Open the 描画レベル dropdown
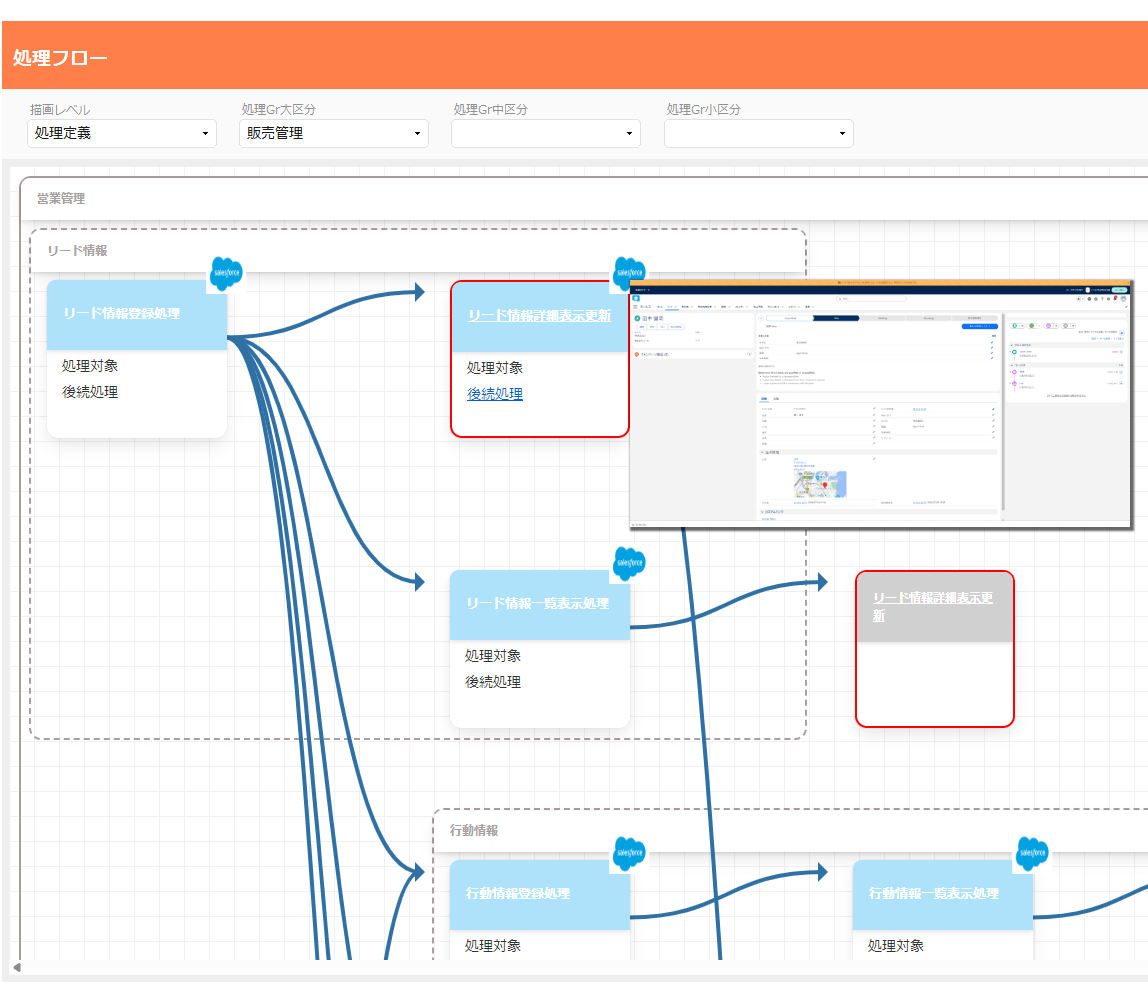Image resolution: width=1148 pixels, height=987 pixels. click(122, 133)
